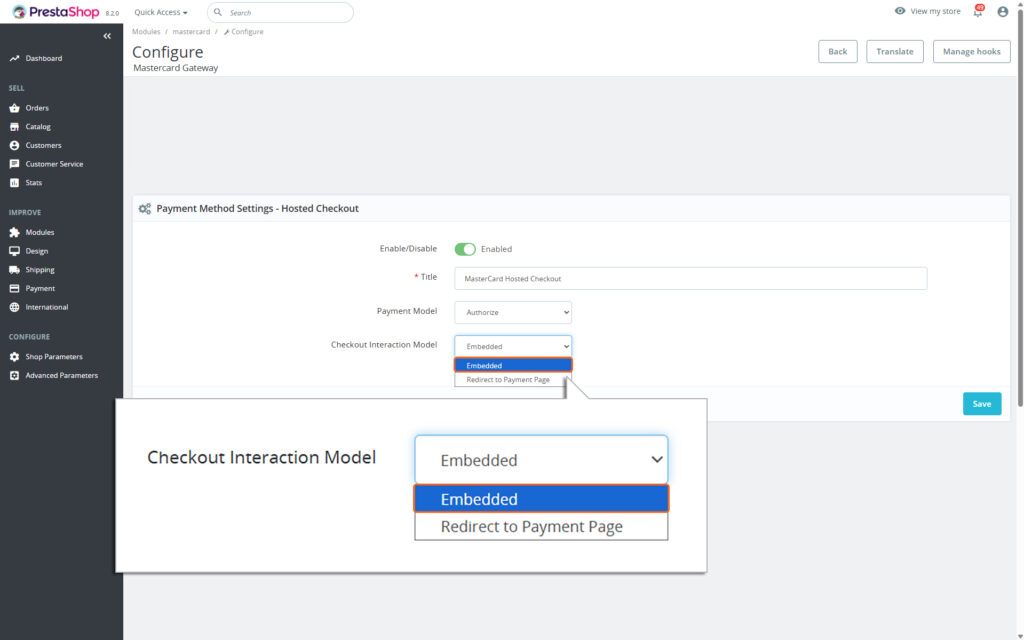Open the account profile icon
The width and height of the screenshot is (1024, 640).
click(1002, 11)
